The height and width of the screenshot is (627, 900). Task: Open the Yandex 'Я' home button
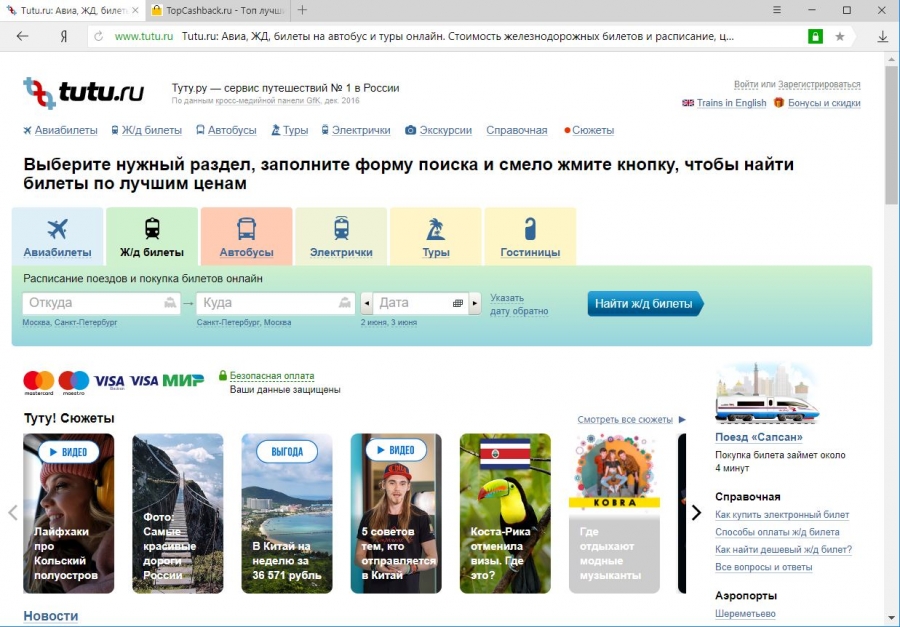pos(64,37)
